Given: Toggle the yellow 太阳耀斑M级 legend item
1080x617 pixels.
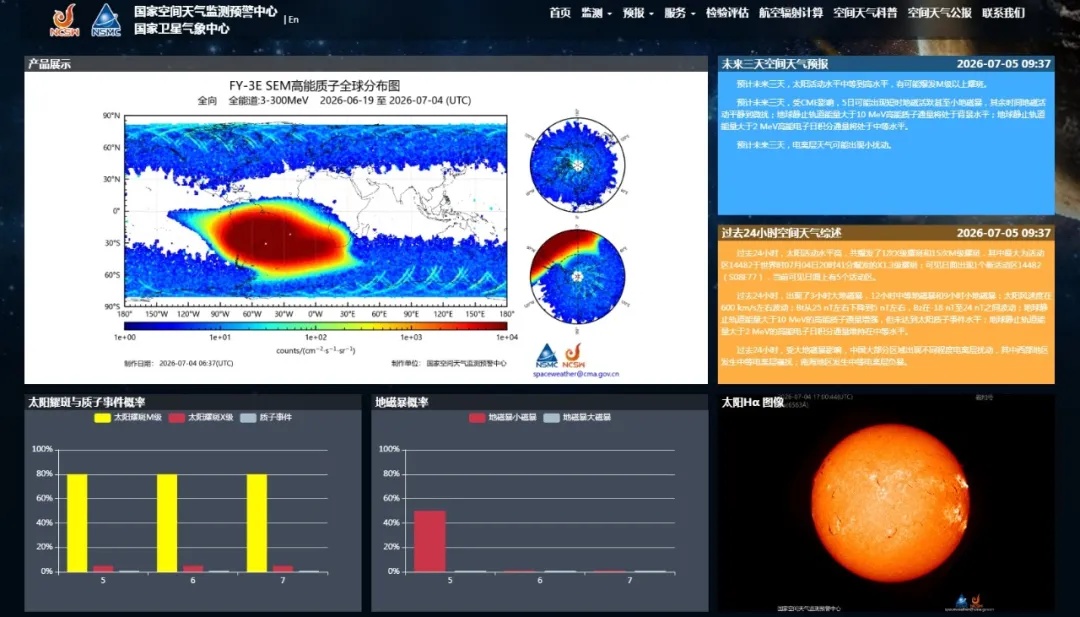Looking at the screenshot, I should tap(128, 417).
